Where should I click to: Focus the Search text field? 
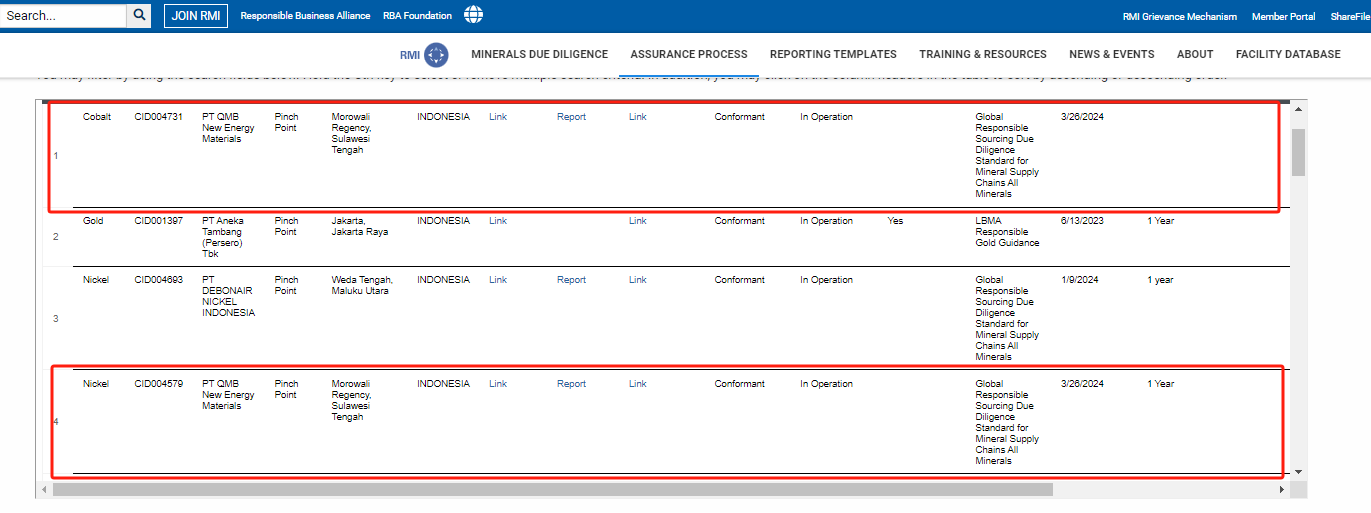pos(63,15)
